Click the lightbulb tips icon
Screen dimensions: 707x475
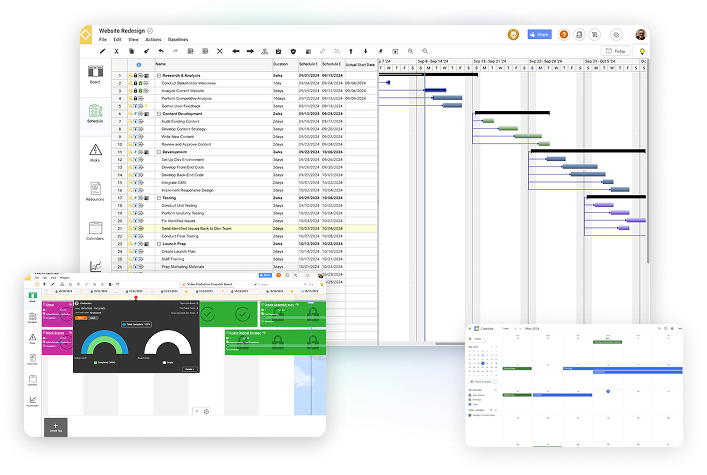click(642, 51)
